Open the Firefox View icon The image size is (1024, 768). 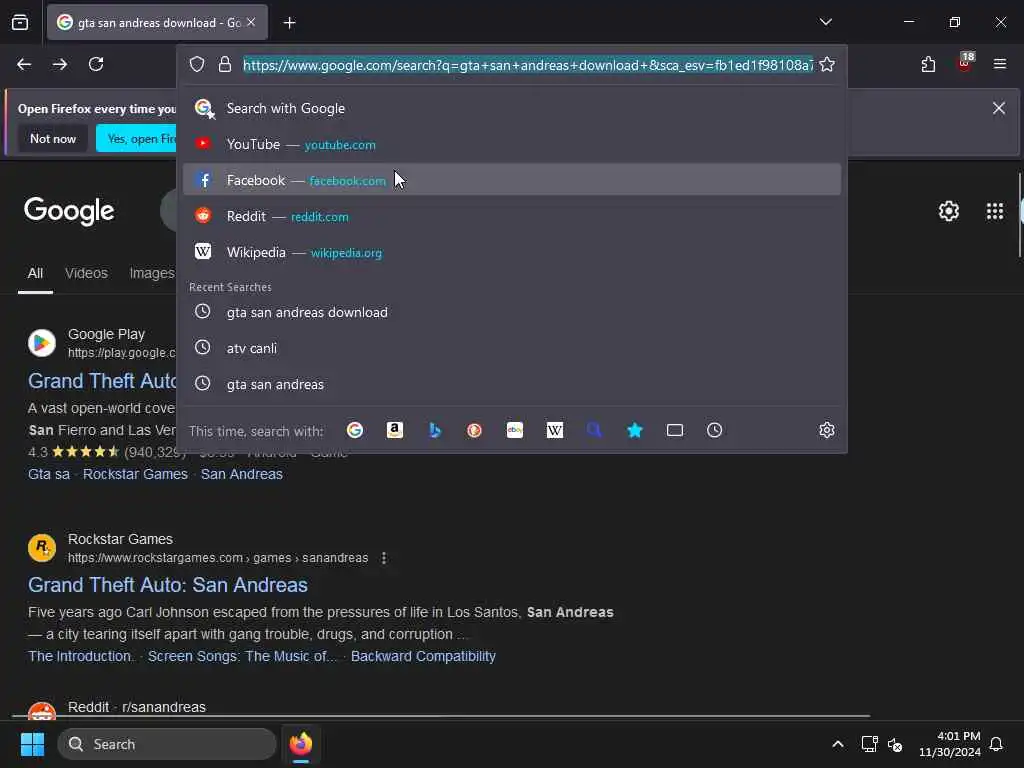click(20, 22)
